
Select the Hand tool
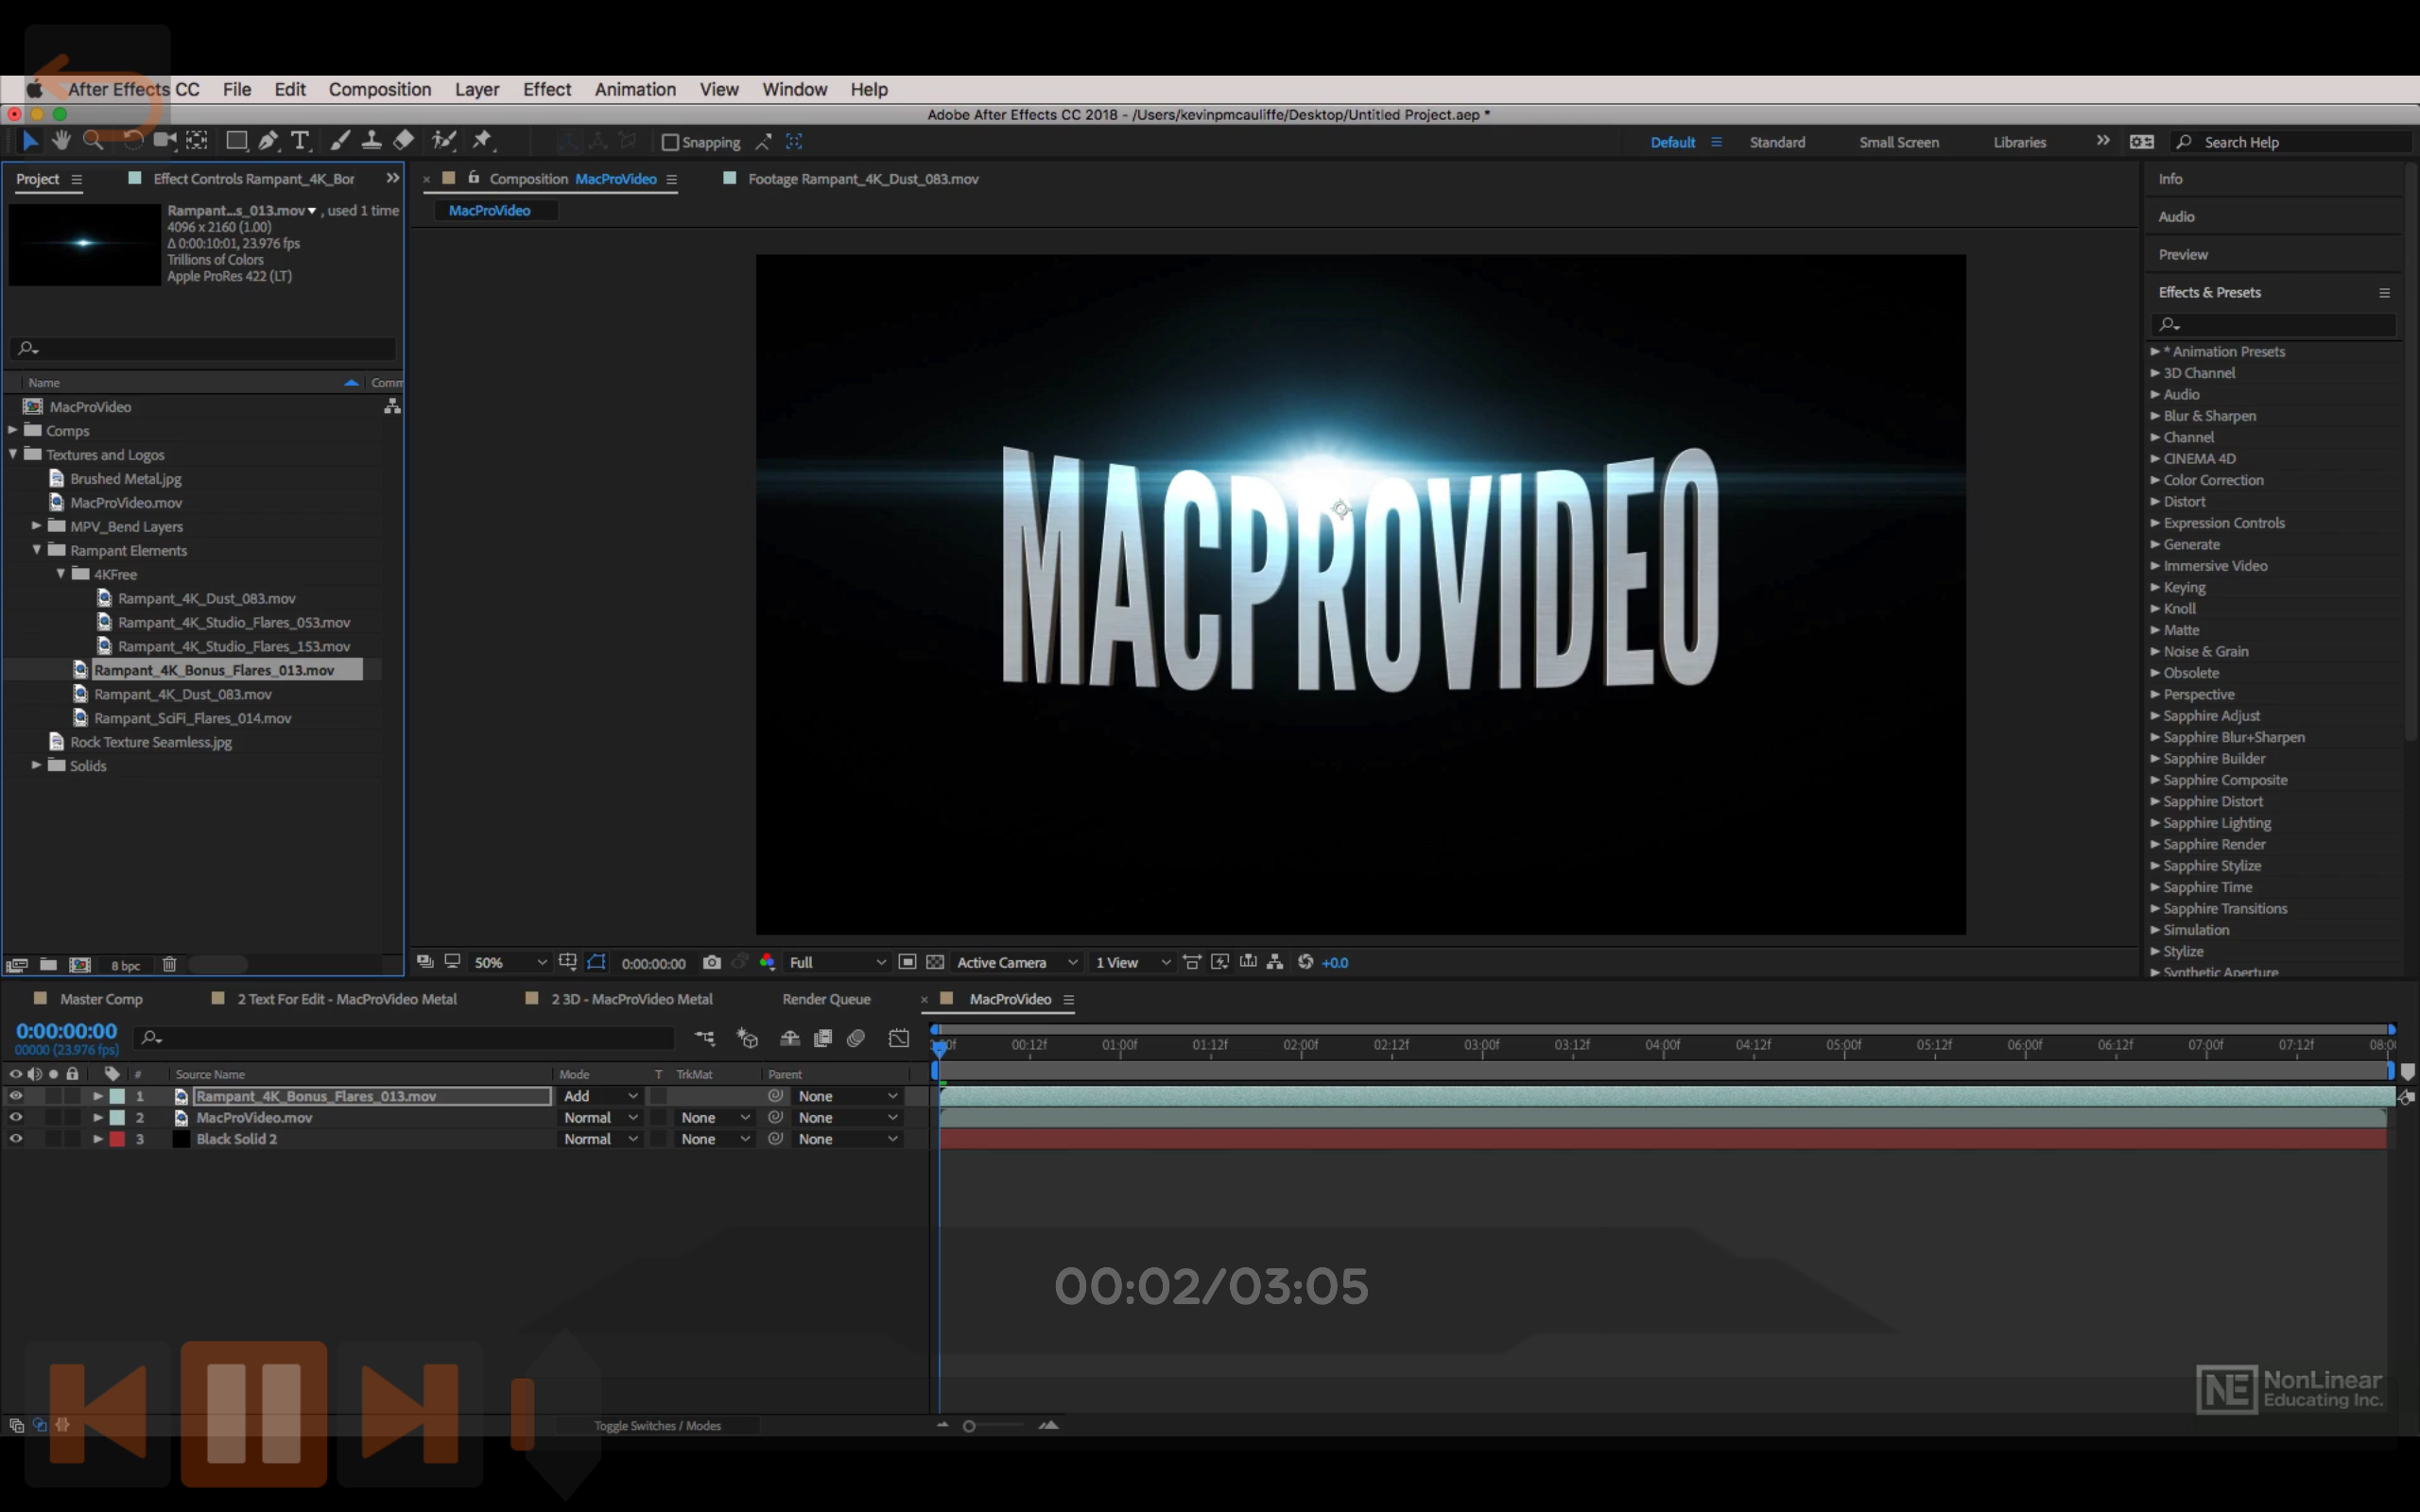(61, 141)
